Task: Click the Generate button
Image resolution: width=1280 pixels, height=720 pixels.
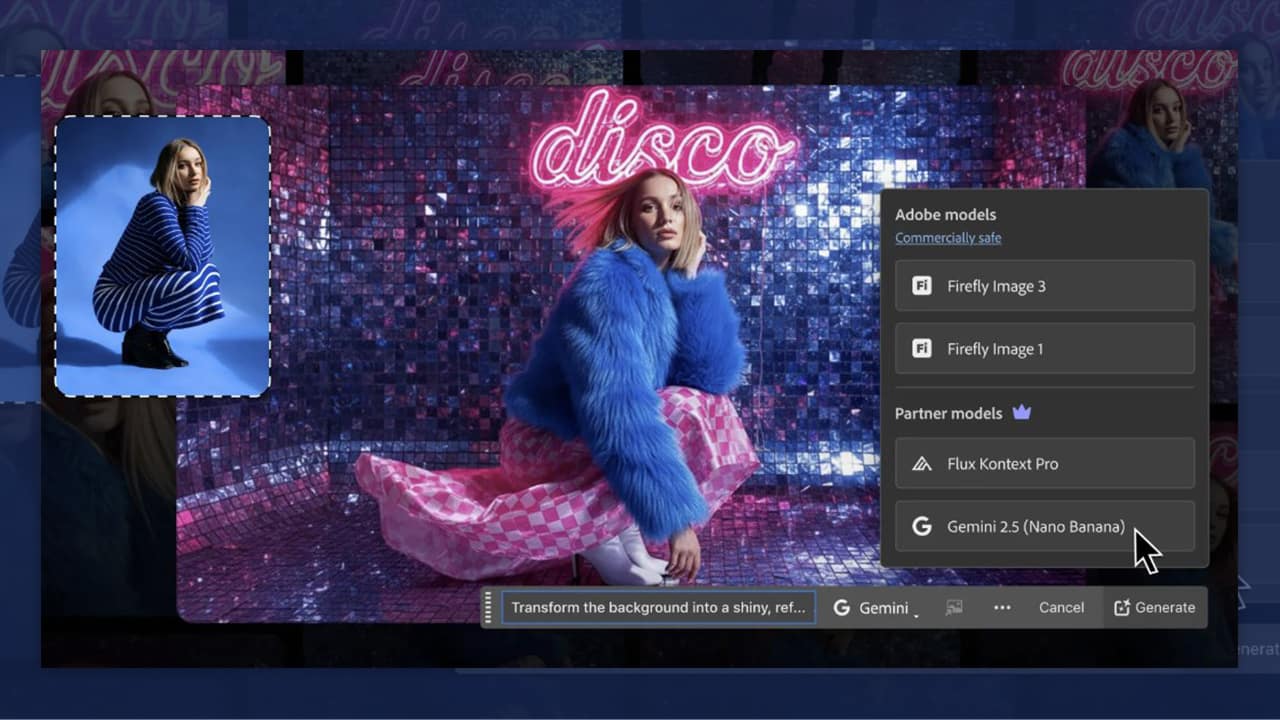Action: tap(1155, 607)
